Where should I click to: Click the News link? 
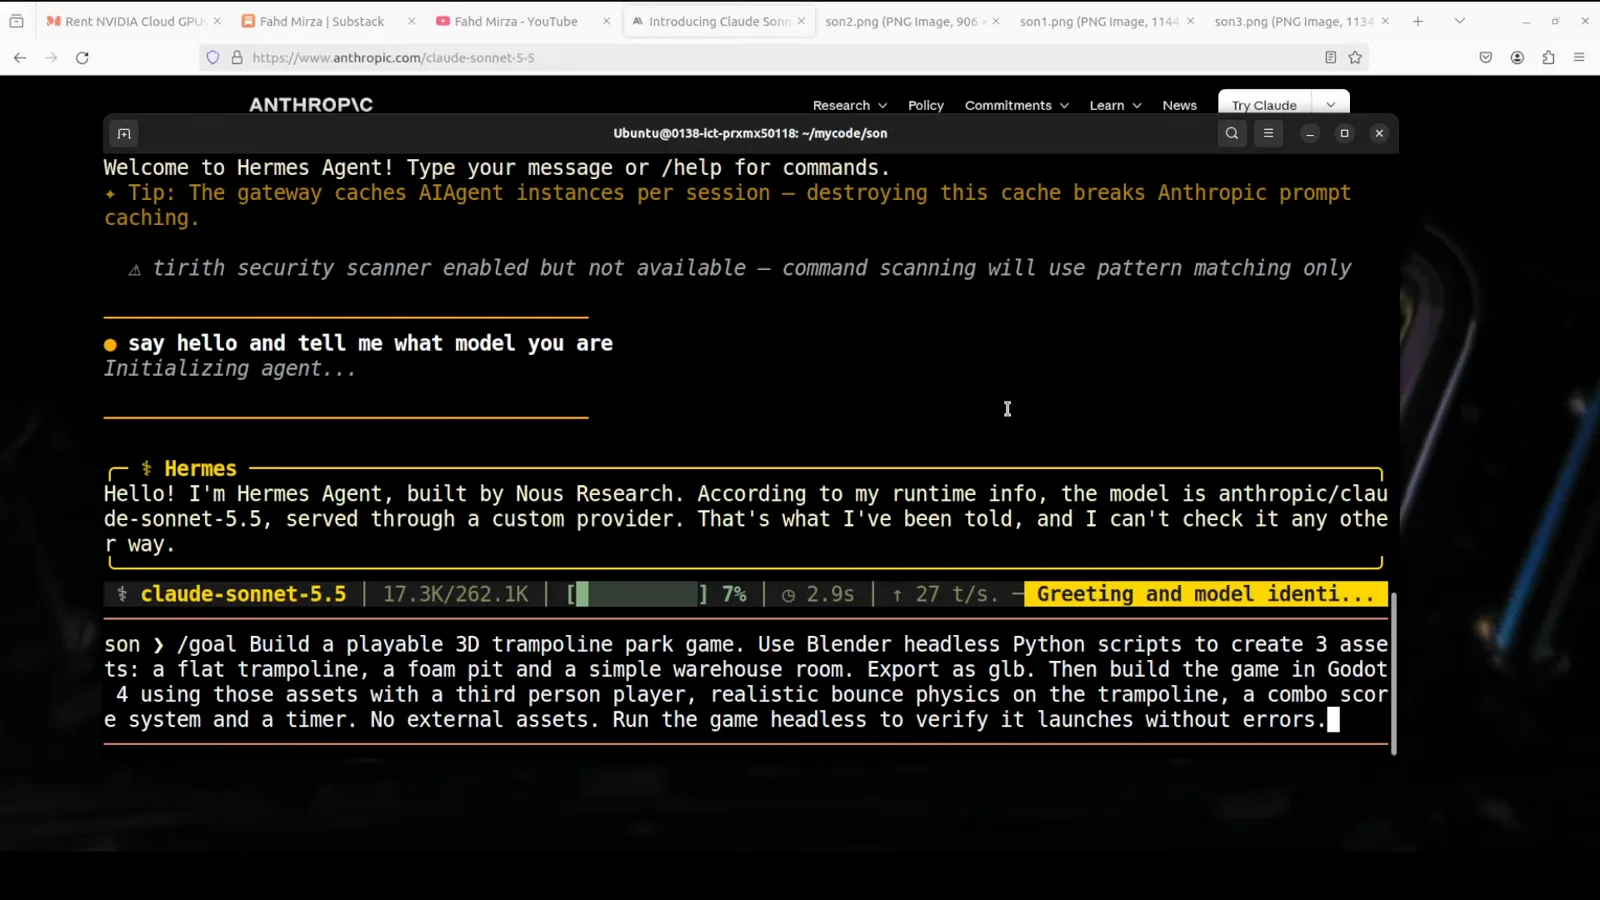pos(1179,105)
